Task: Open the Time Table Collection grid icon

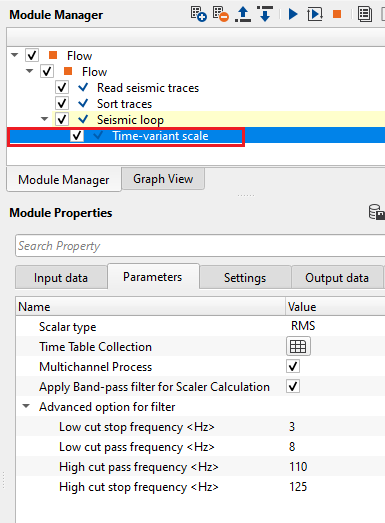Action: [x=298, y=347]
